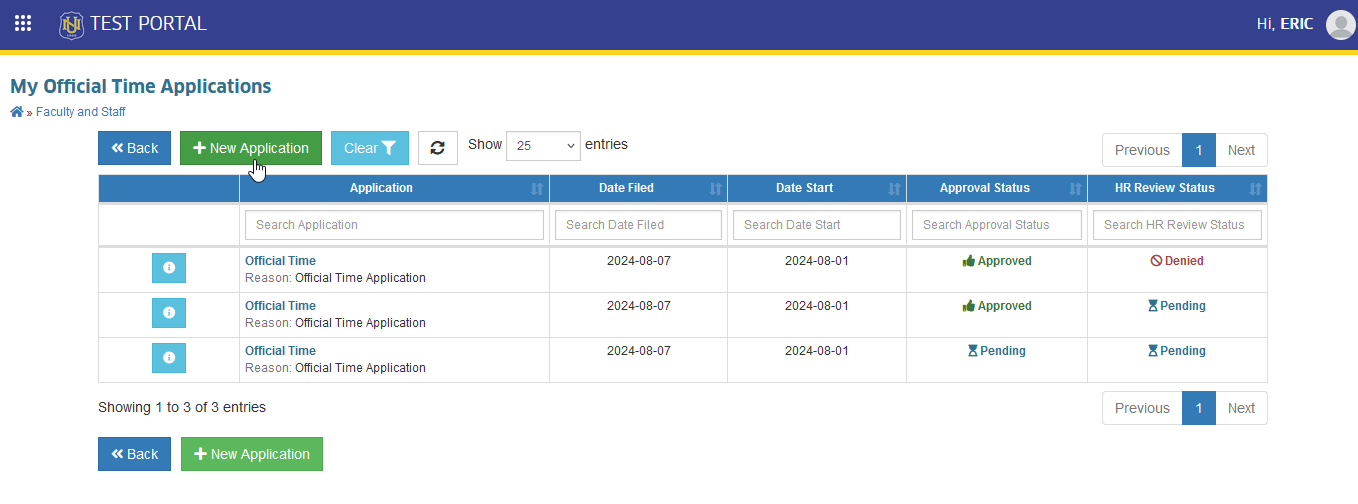Viewport: 1358px width, 504px height.
Task: Click the top New Application button
Action: (x=251, y=148)
